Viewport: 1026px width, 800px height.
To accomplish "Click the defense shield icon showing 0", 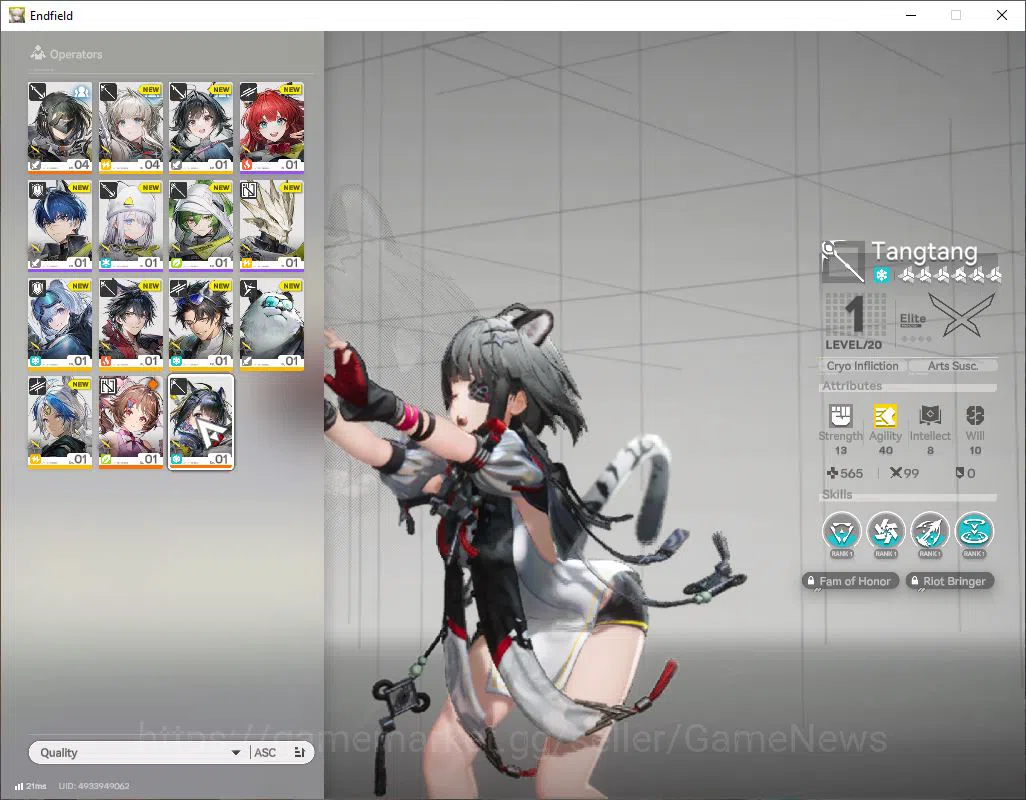I will (960, 473).
